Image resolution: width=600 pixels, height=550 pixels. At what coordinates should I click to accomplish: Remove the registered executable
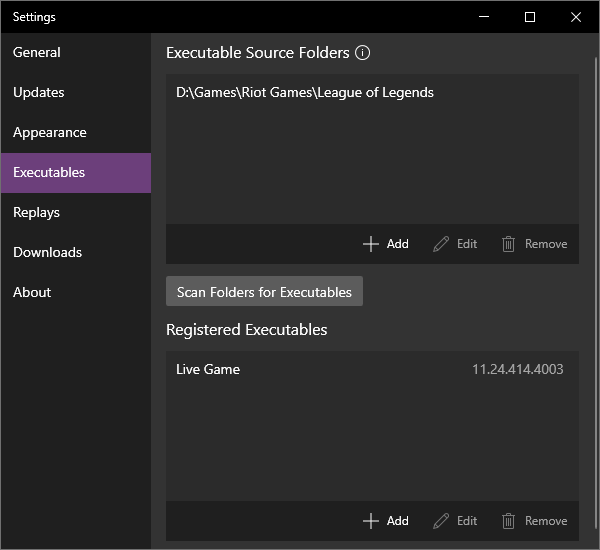(535, 521)
